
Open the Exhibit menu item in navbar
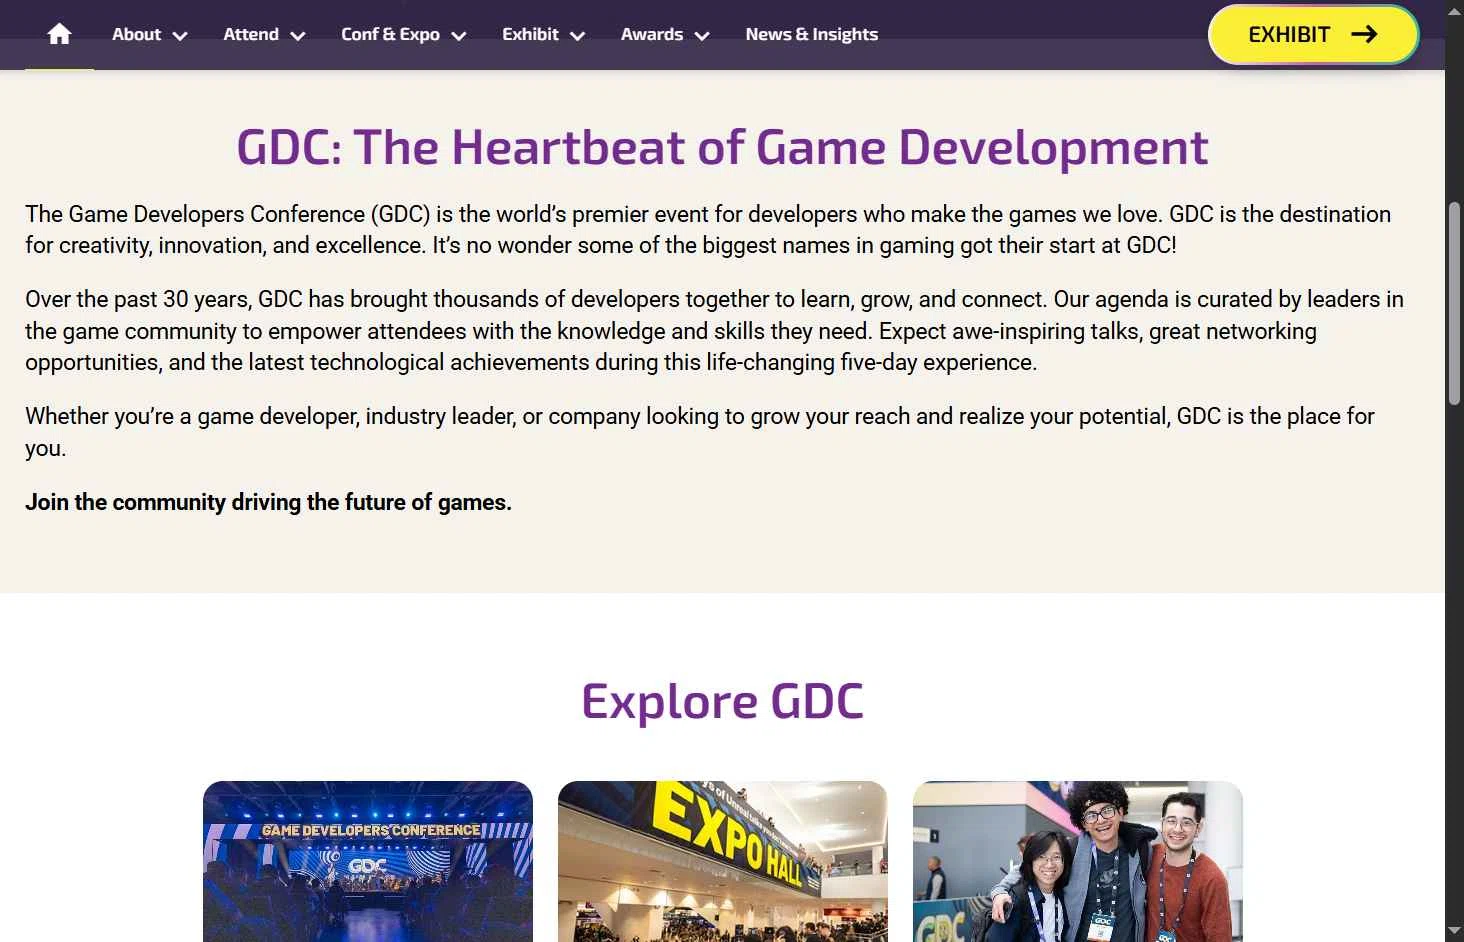pyautogui.click(x=530, y=34)
